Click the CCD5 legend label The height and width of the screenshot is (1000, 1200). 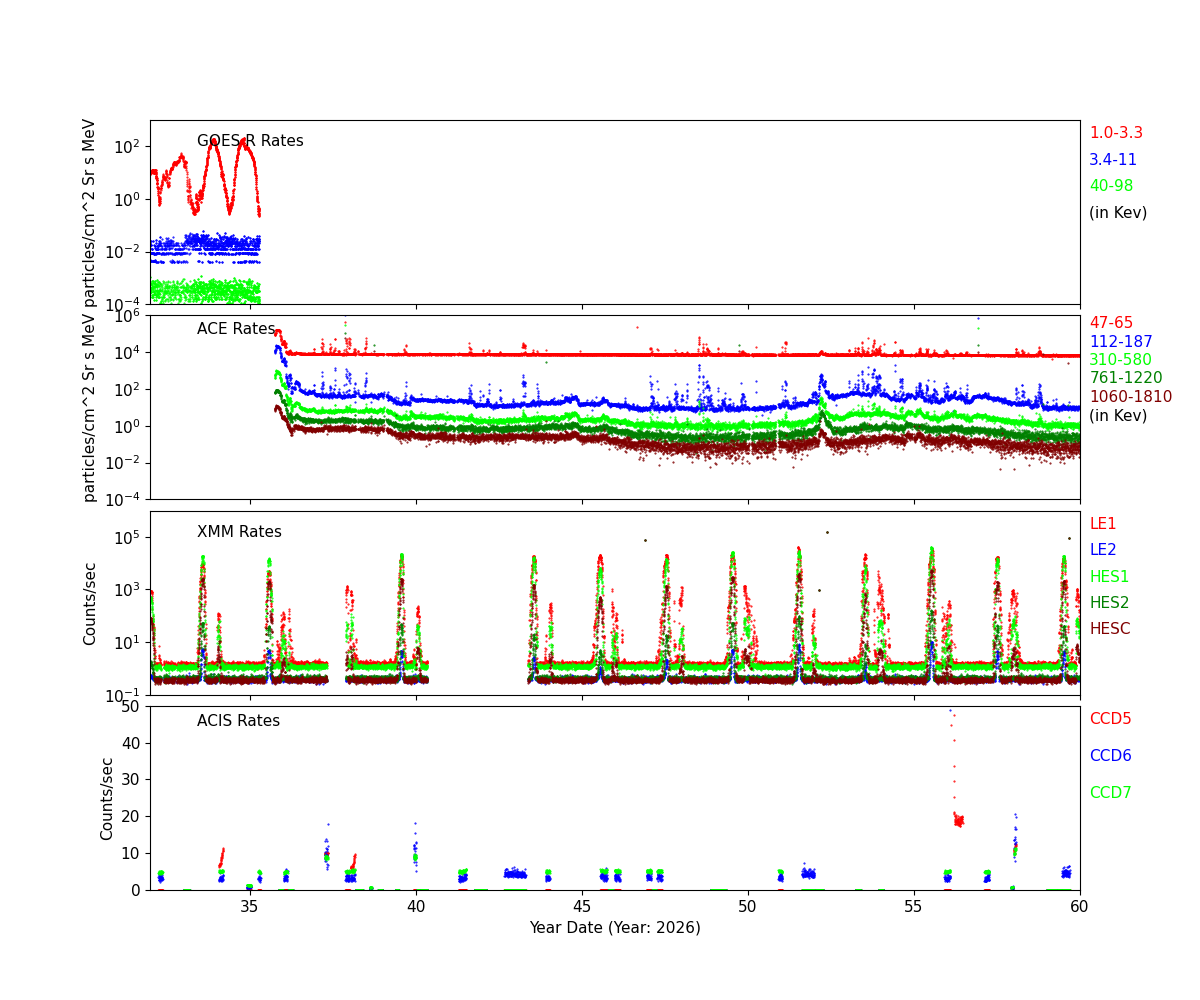[1110, 719]
